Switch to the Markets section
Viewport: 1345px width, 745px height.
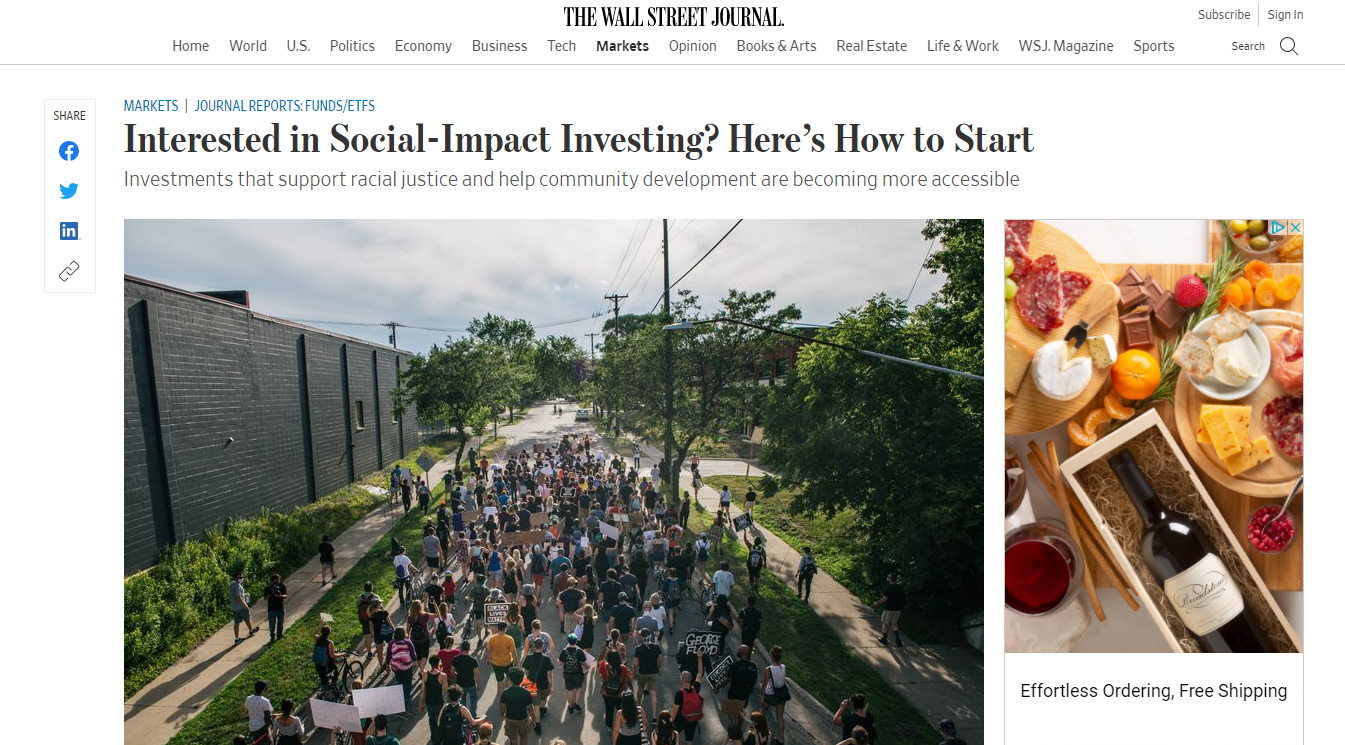point(622,46)
